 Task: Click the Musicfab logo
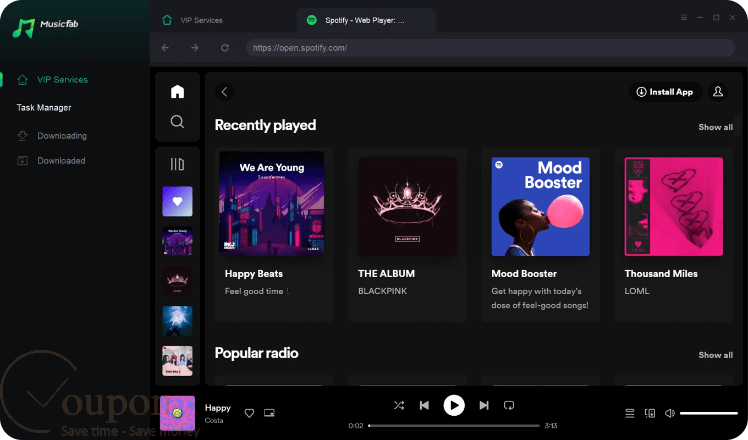(45, 28)
